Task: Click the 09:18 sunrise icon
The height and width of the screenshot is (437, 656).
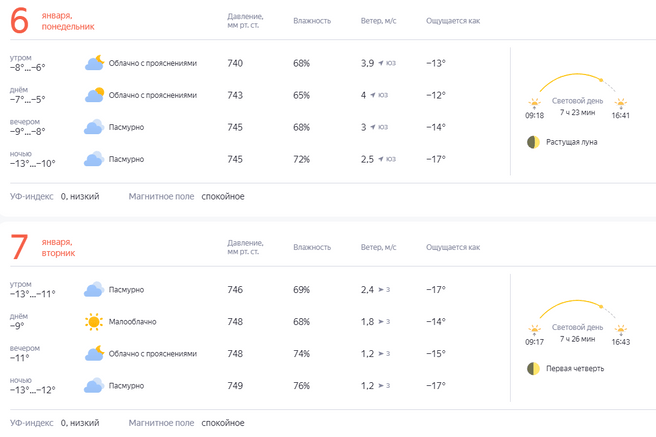Action: (x=534, y=102)
